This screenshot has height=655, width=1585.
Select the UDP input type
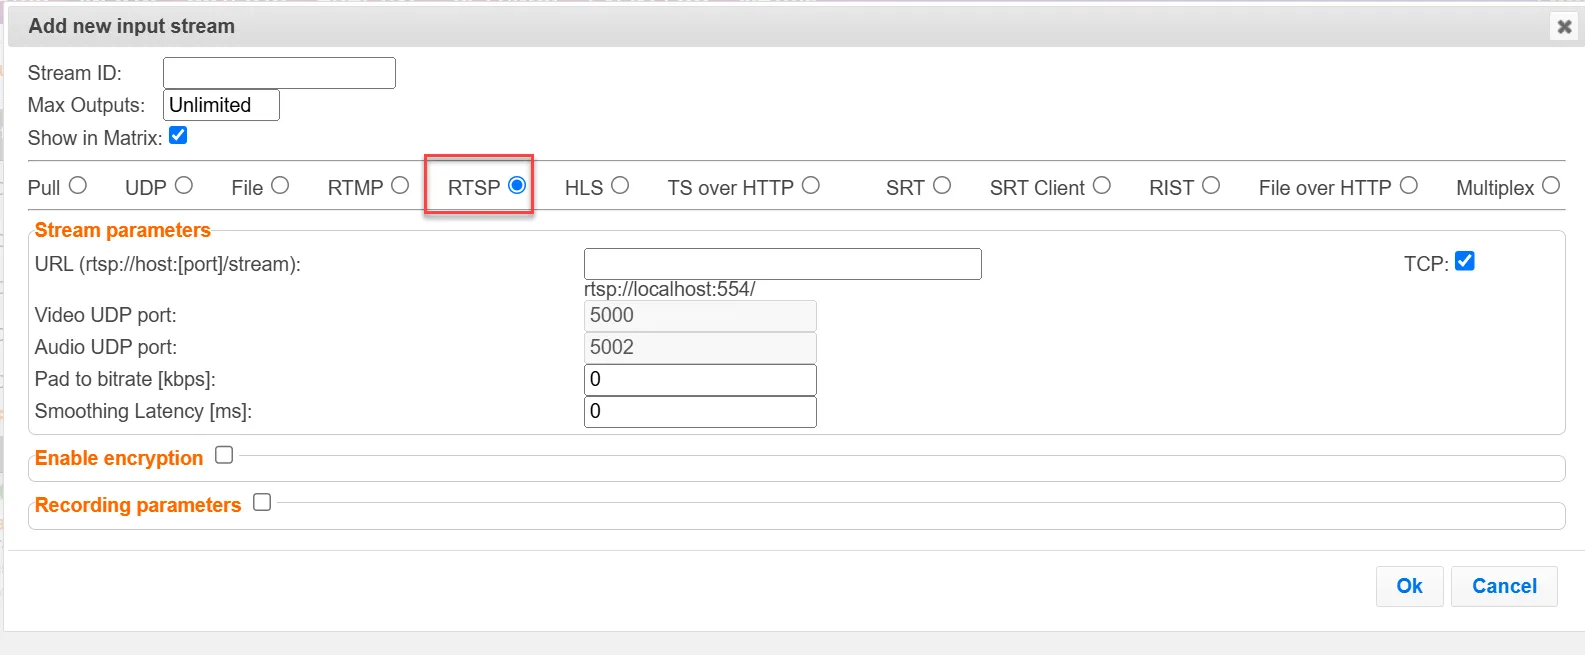click(184, 185)
